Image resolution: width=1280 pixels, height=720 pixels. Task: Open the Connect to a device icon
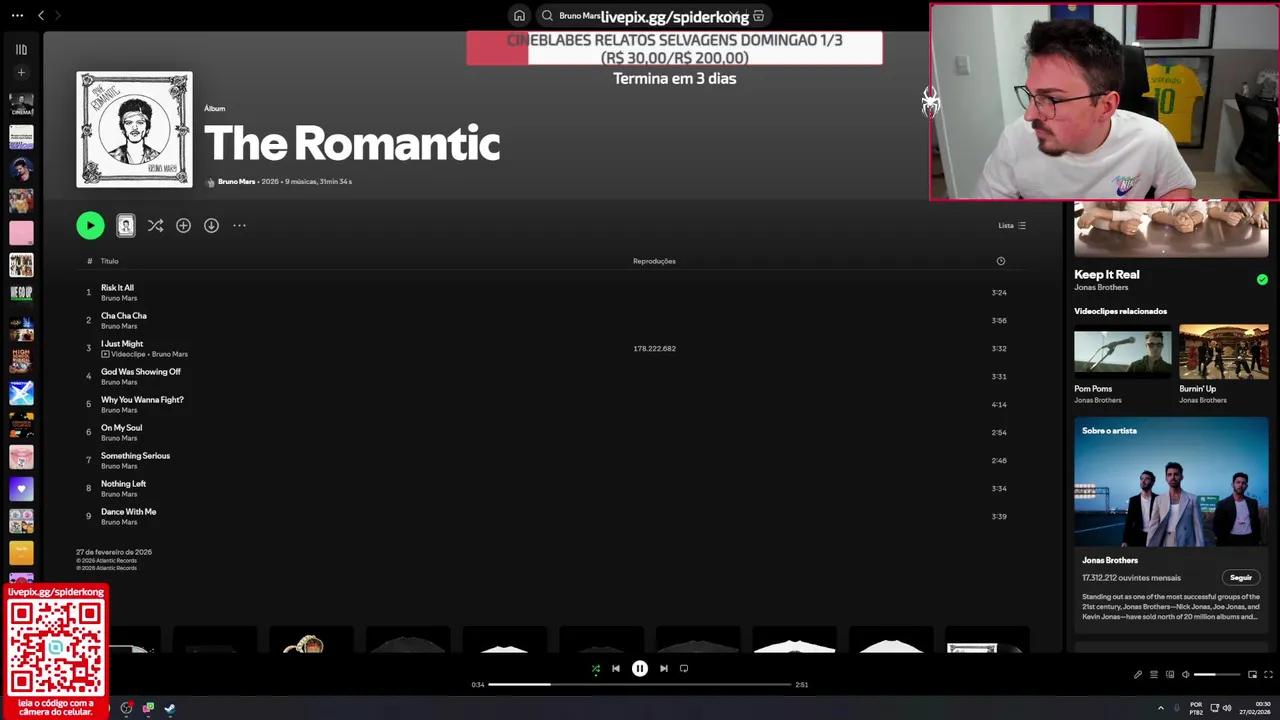click(x=1170, y=675)
